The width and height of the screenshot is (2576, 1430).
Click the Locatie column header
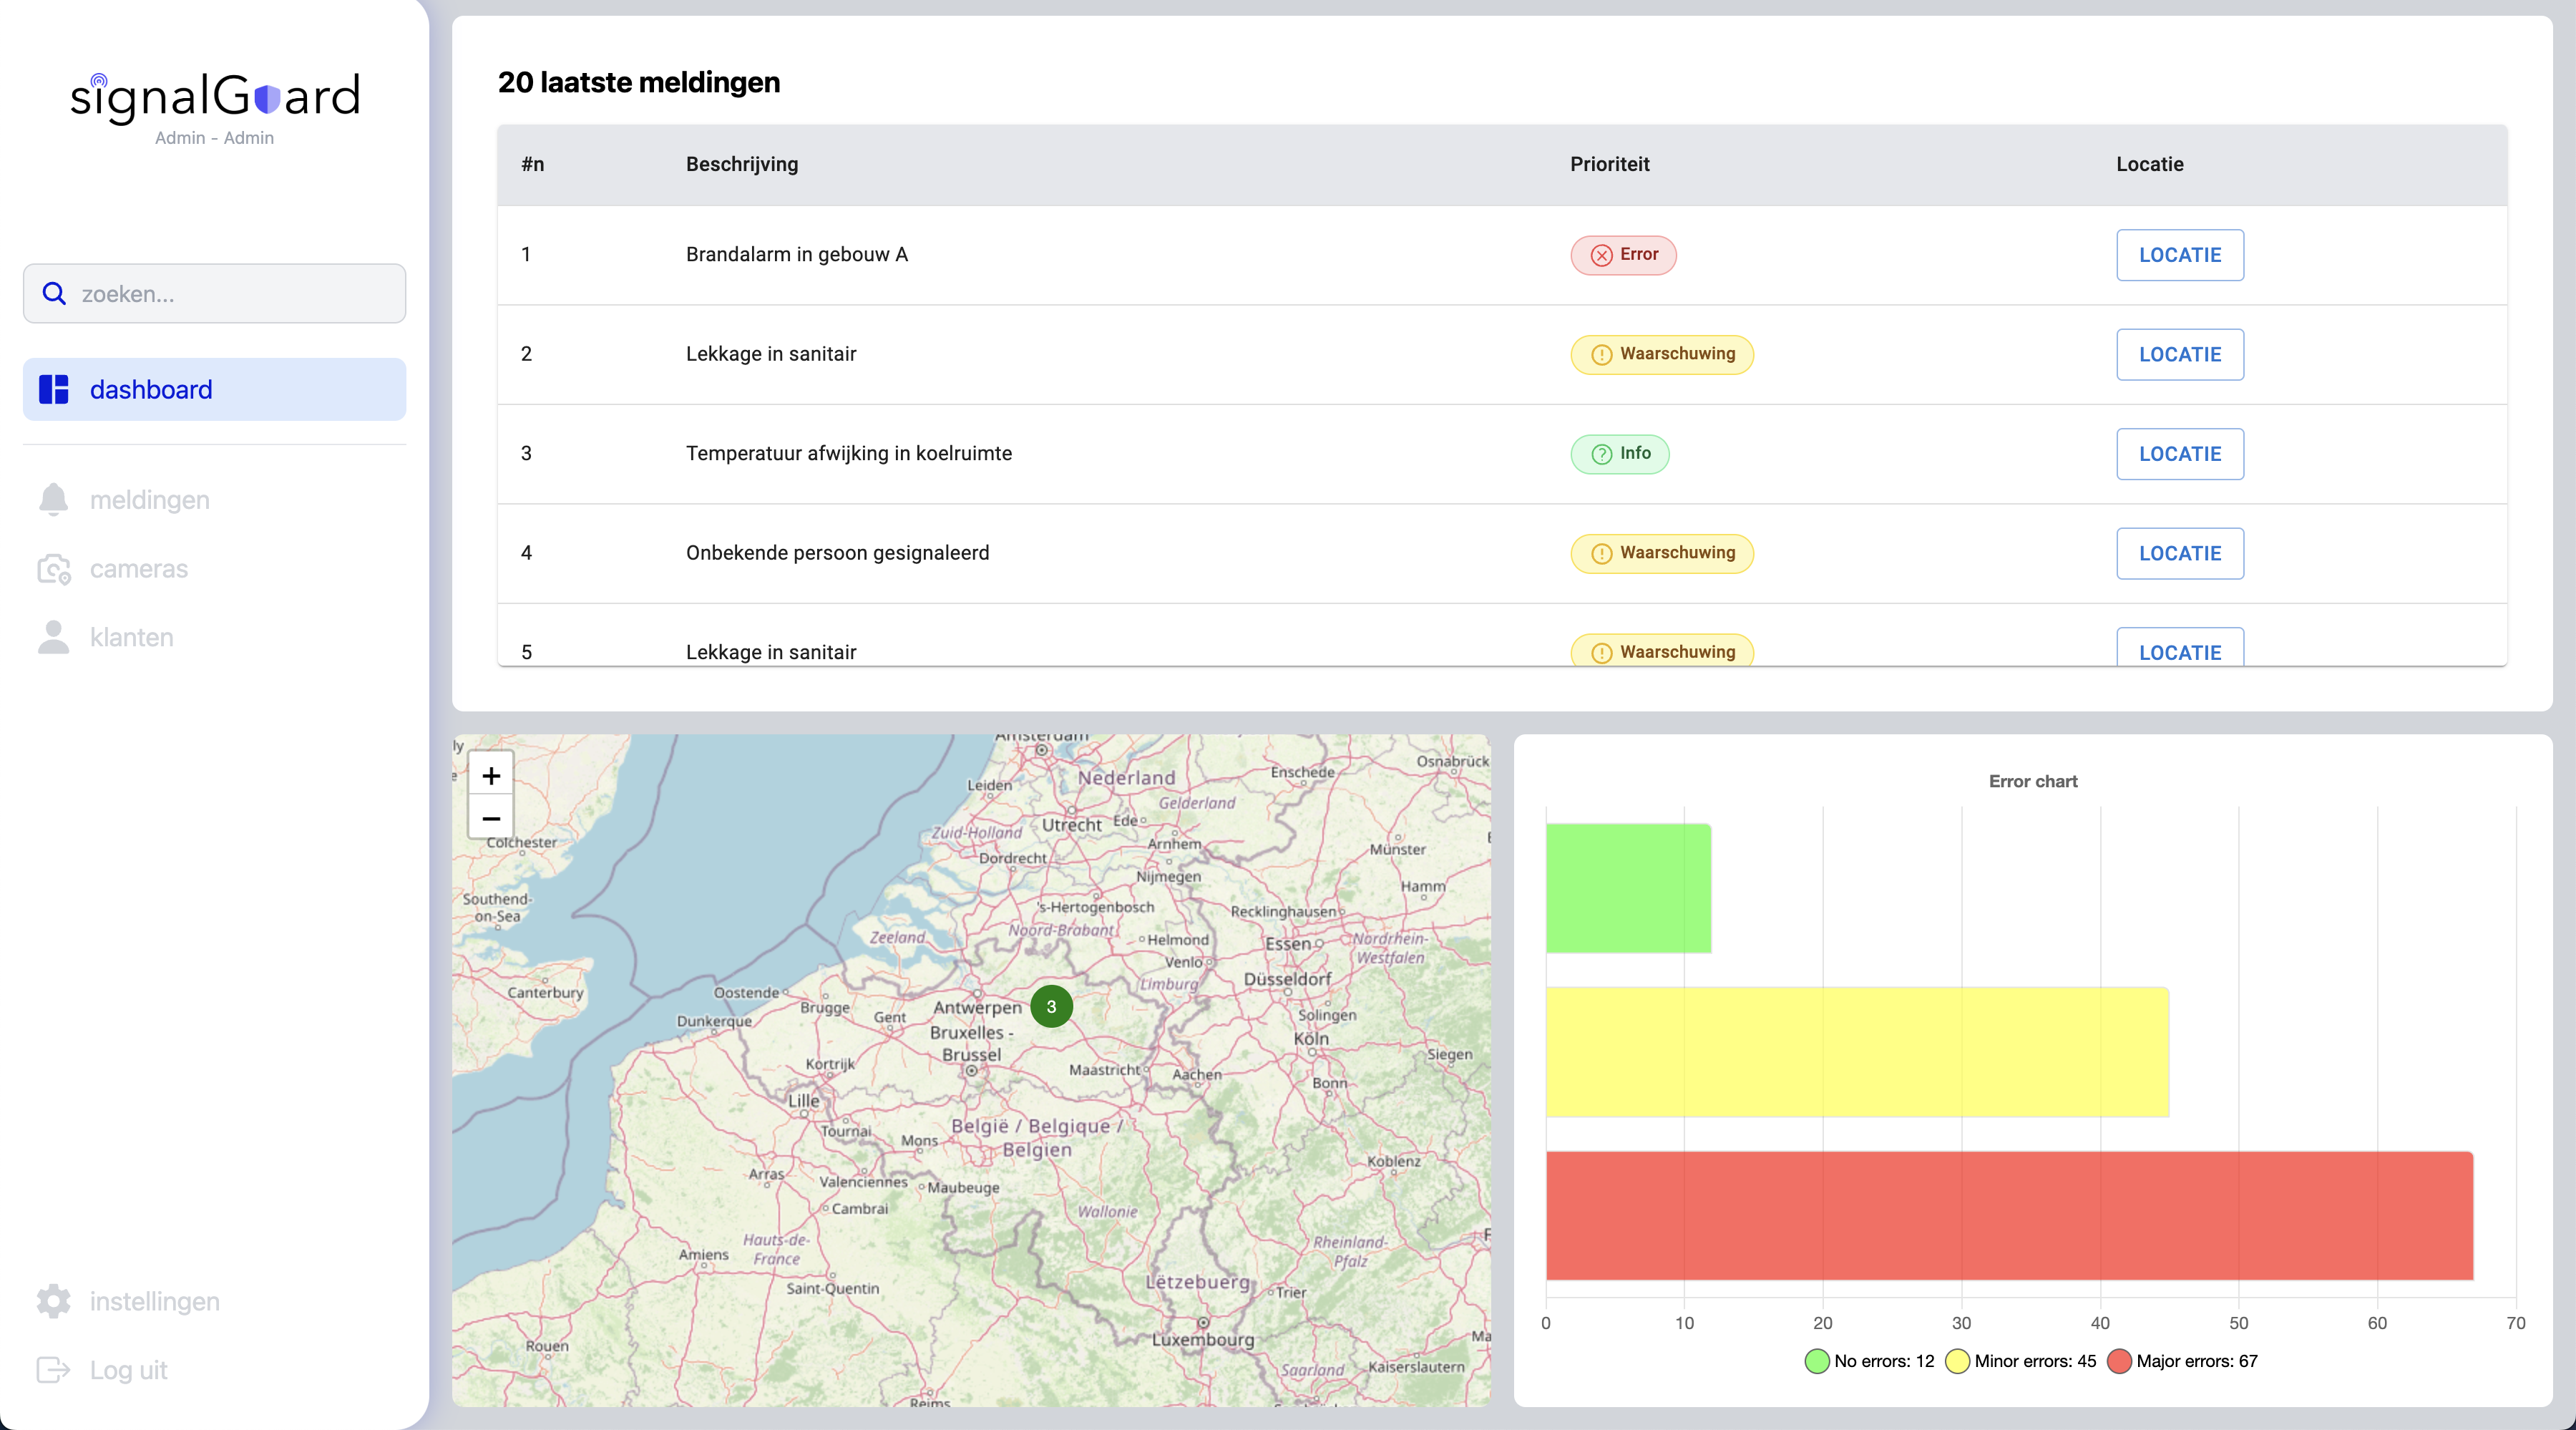(x=2149, y=164)
